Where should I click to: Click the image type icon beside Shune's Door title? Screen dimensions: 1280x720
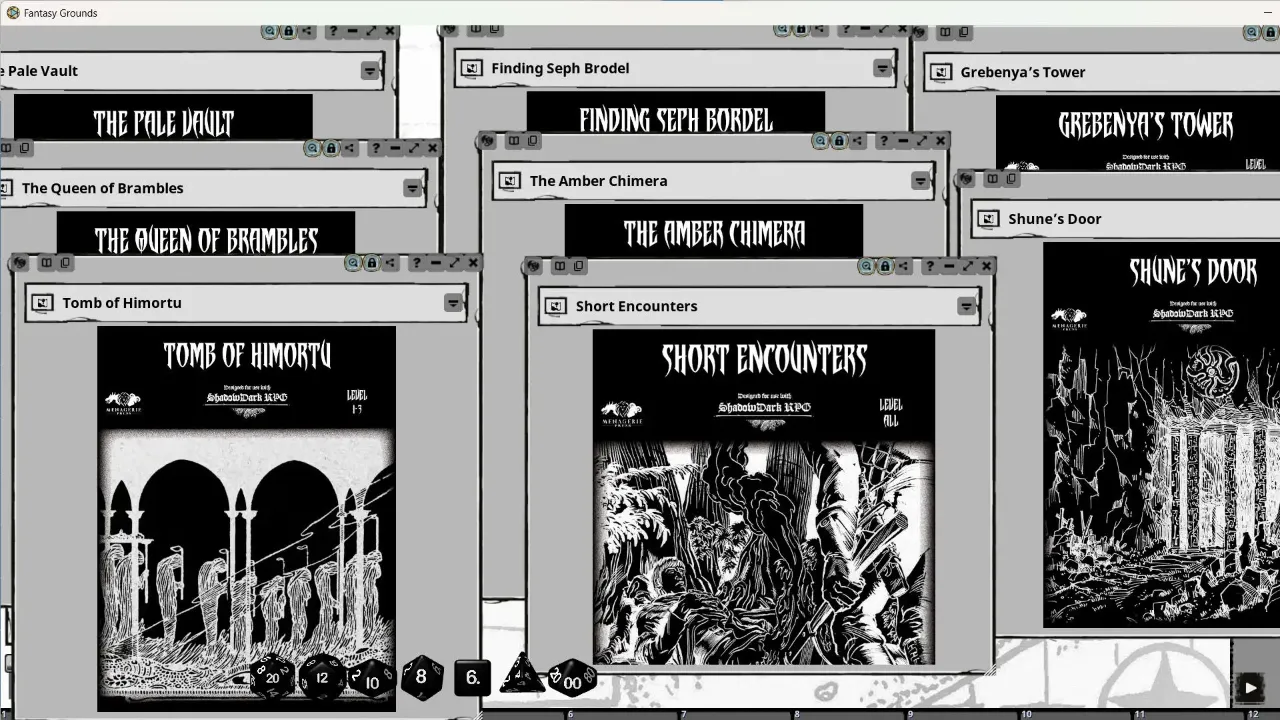click(988, 219)
